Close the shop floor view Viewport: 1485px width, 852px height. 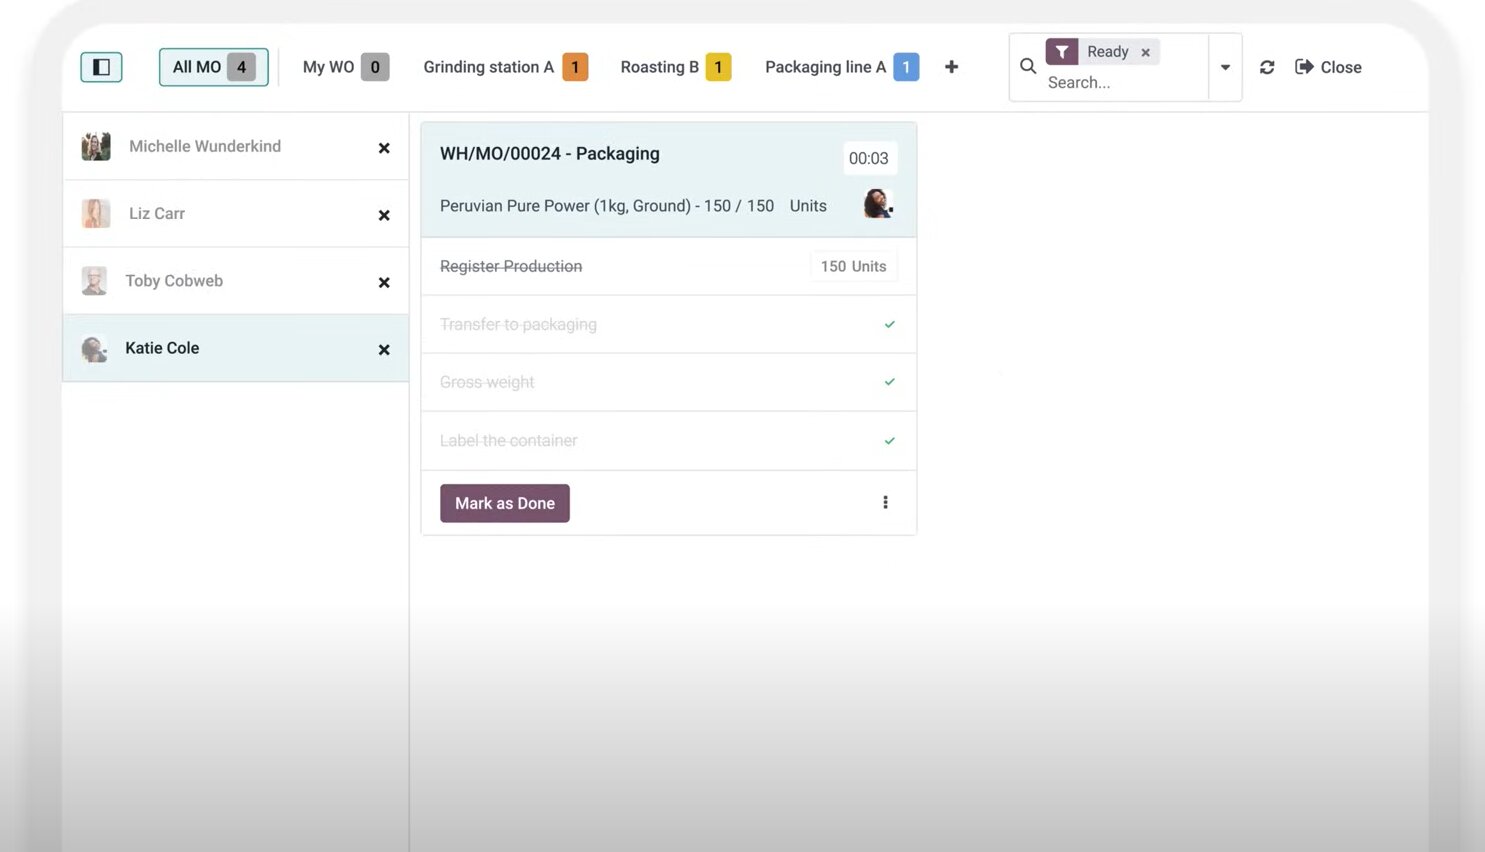pos(1328,67)
